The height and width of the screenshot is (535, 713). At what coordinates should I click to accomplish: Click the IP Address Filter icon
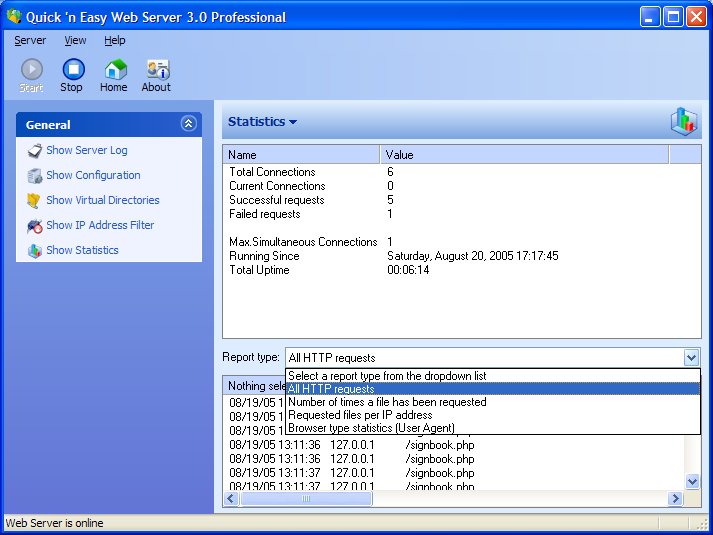tap(35, 225)
